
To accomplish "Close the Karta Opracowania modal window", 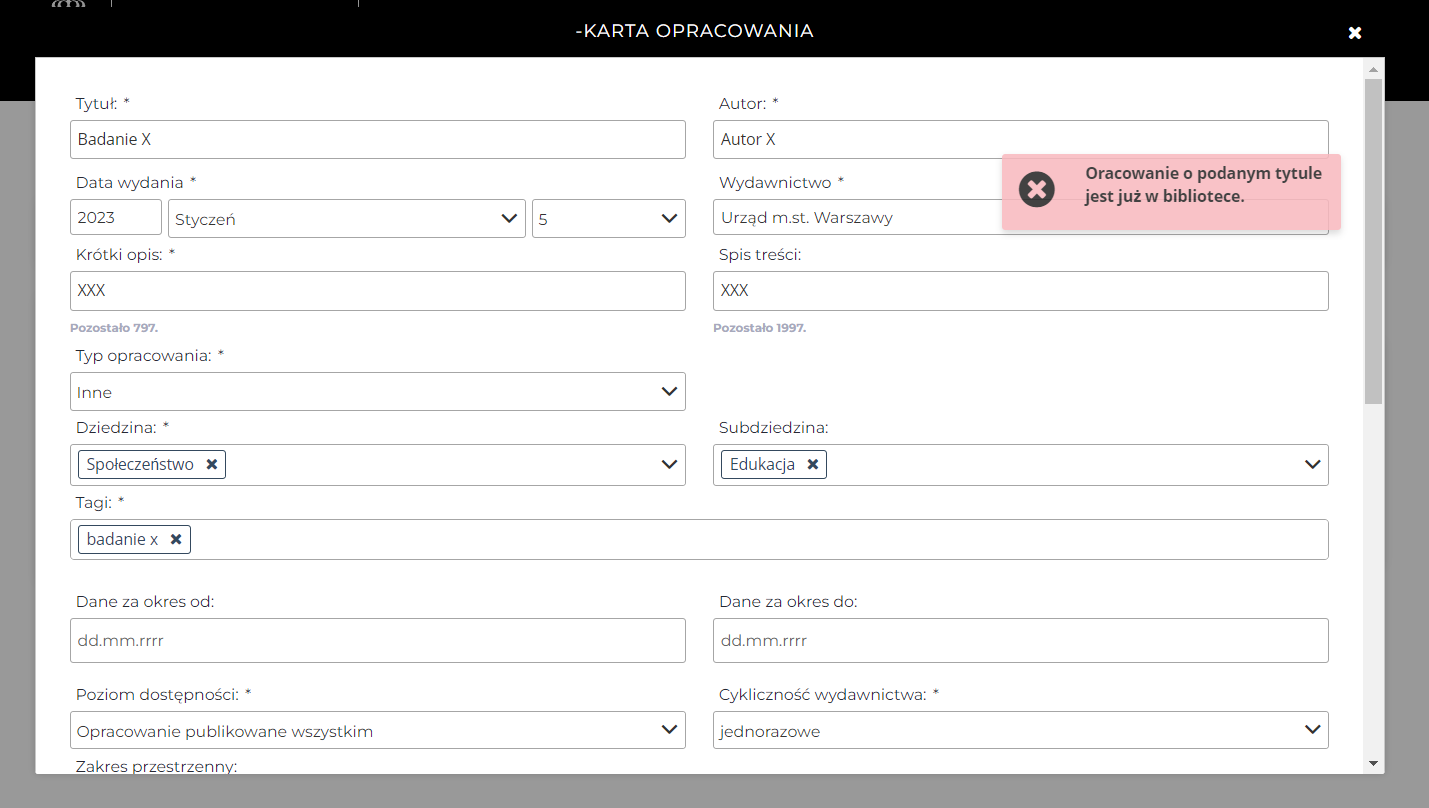I will point(1354,33).
